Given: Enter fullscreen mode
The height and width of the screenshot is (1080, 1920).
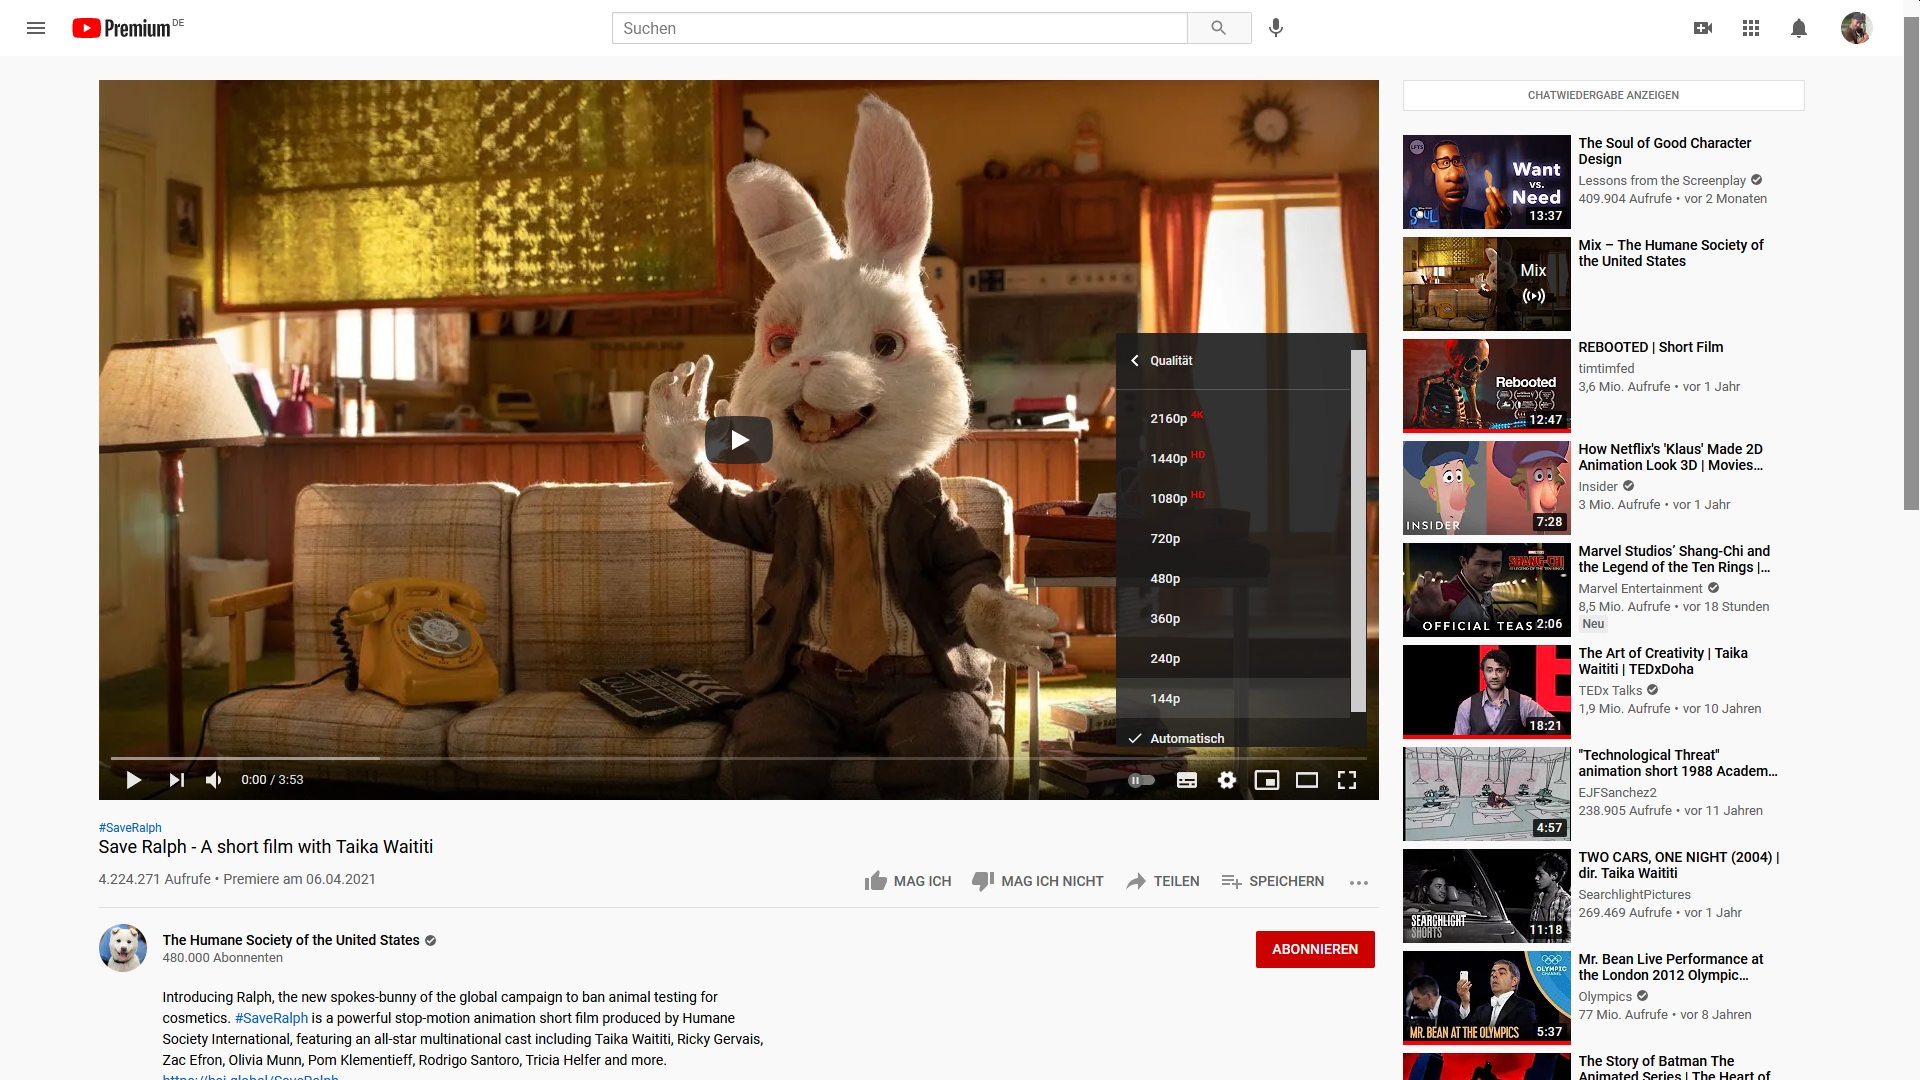Looking at the screenshot, I should click(x=1347, y=780).
